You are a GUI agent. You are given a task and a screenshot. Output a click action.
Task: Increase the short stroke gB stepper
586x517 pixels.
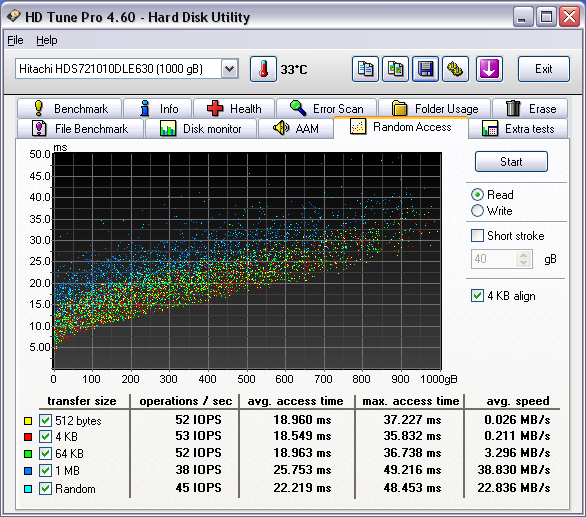(524, 255)
